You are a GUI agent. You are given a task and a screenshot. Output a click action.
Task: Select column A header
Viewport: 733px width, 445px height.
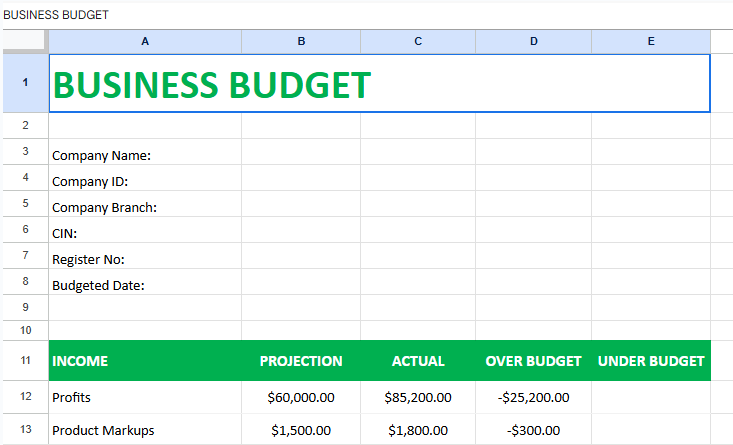click(x=145, y=41)
